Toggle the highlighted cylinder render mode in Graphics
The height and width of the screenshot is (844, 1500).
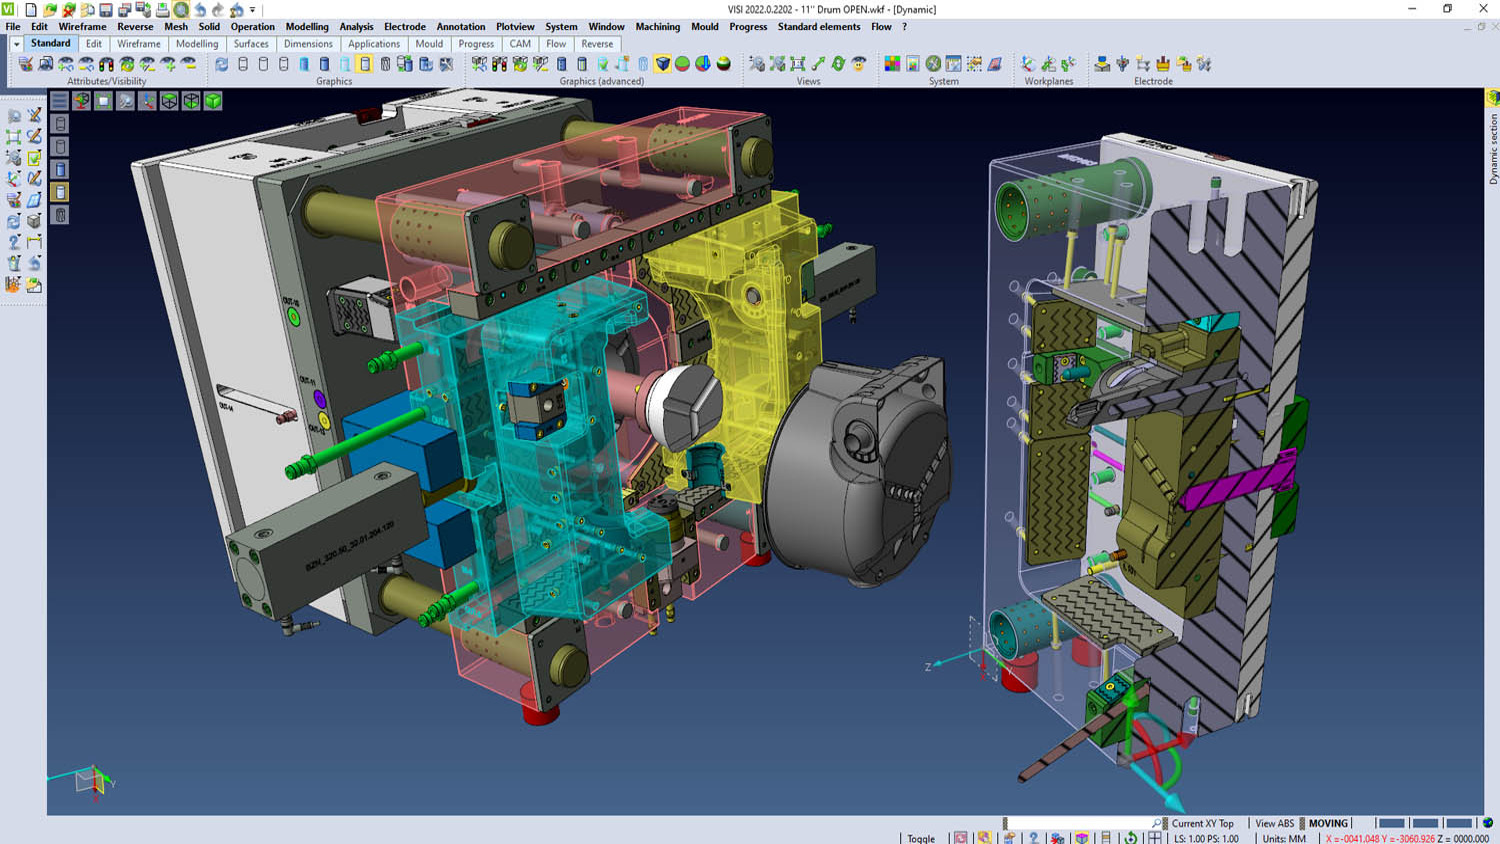click(365, 64)
